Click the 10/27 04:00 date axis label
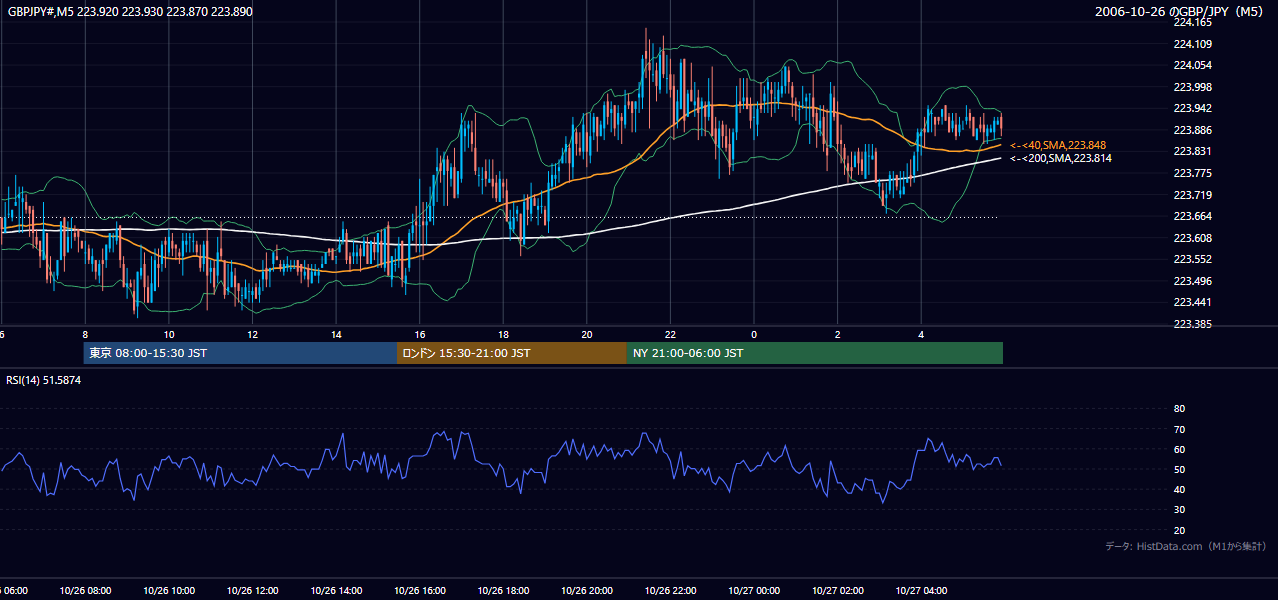This screenshot has width=1278, height=600. (x=921, y=591)
